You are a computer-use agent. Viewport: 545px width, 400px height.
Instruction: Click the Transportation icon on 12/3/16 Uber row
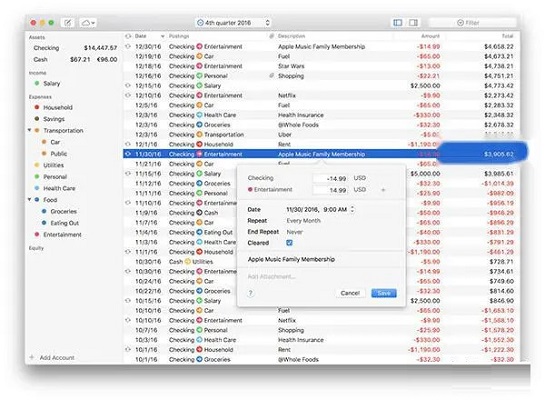[x=200, y=134]
